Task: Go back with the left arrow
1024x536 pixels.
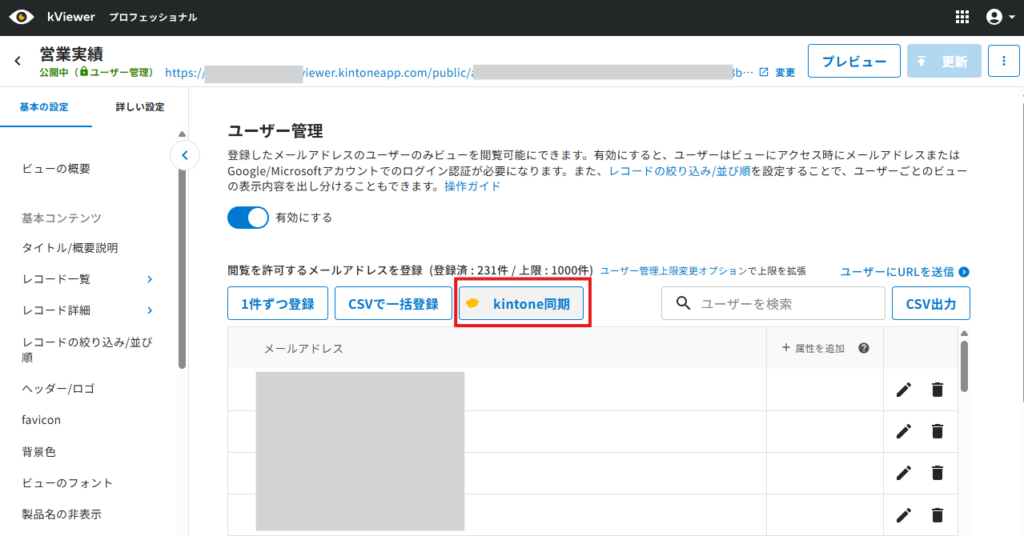Action: click(x=18, y=61)
